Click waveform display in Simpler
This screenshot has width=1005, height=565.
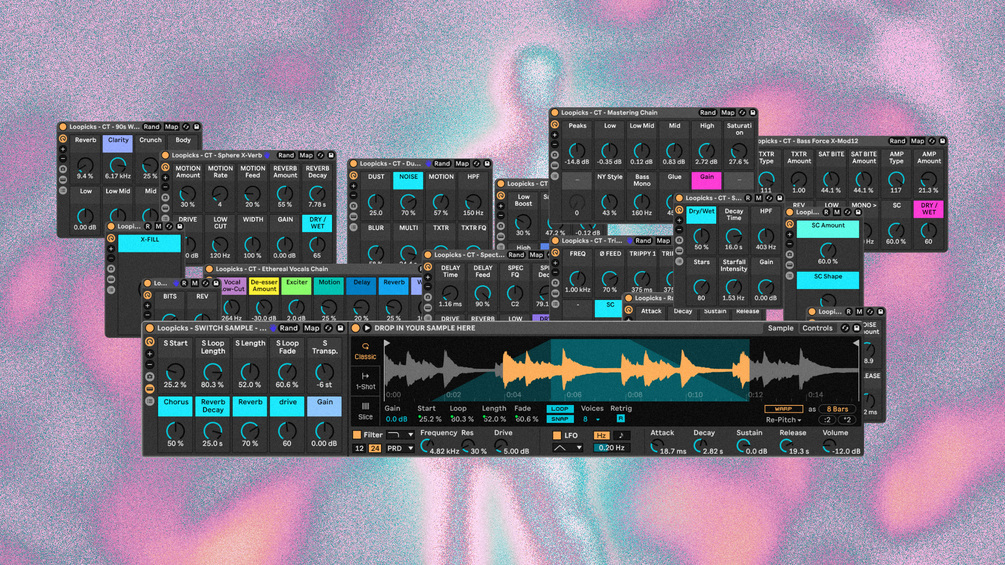point(621,370)
